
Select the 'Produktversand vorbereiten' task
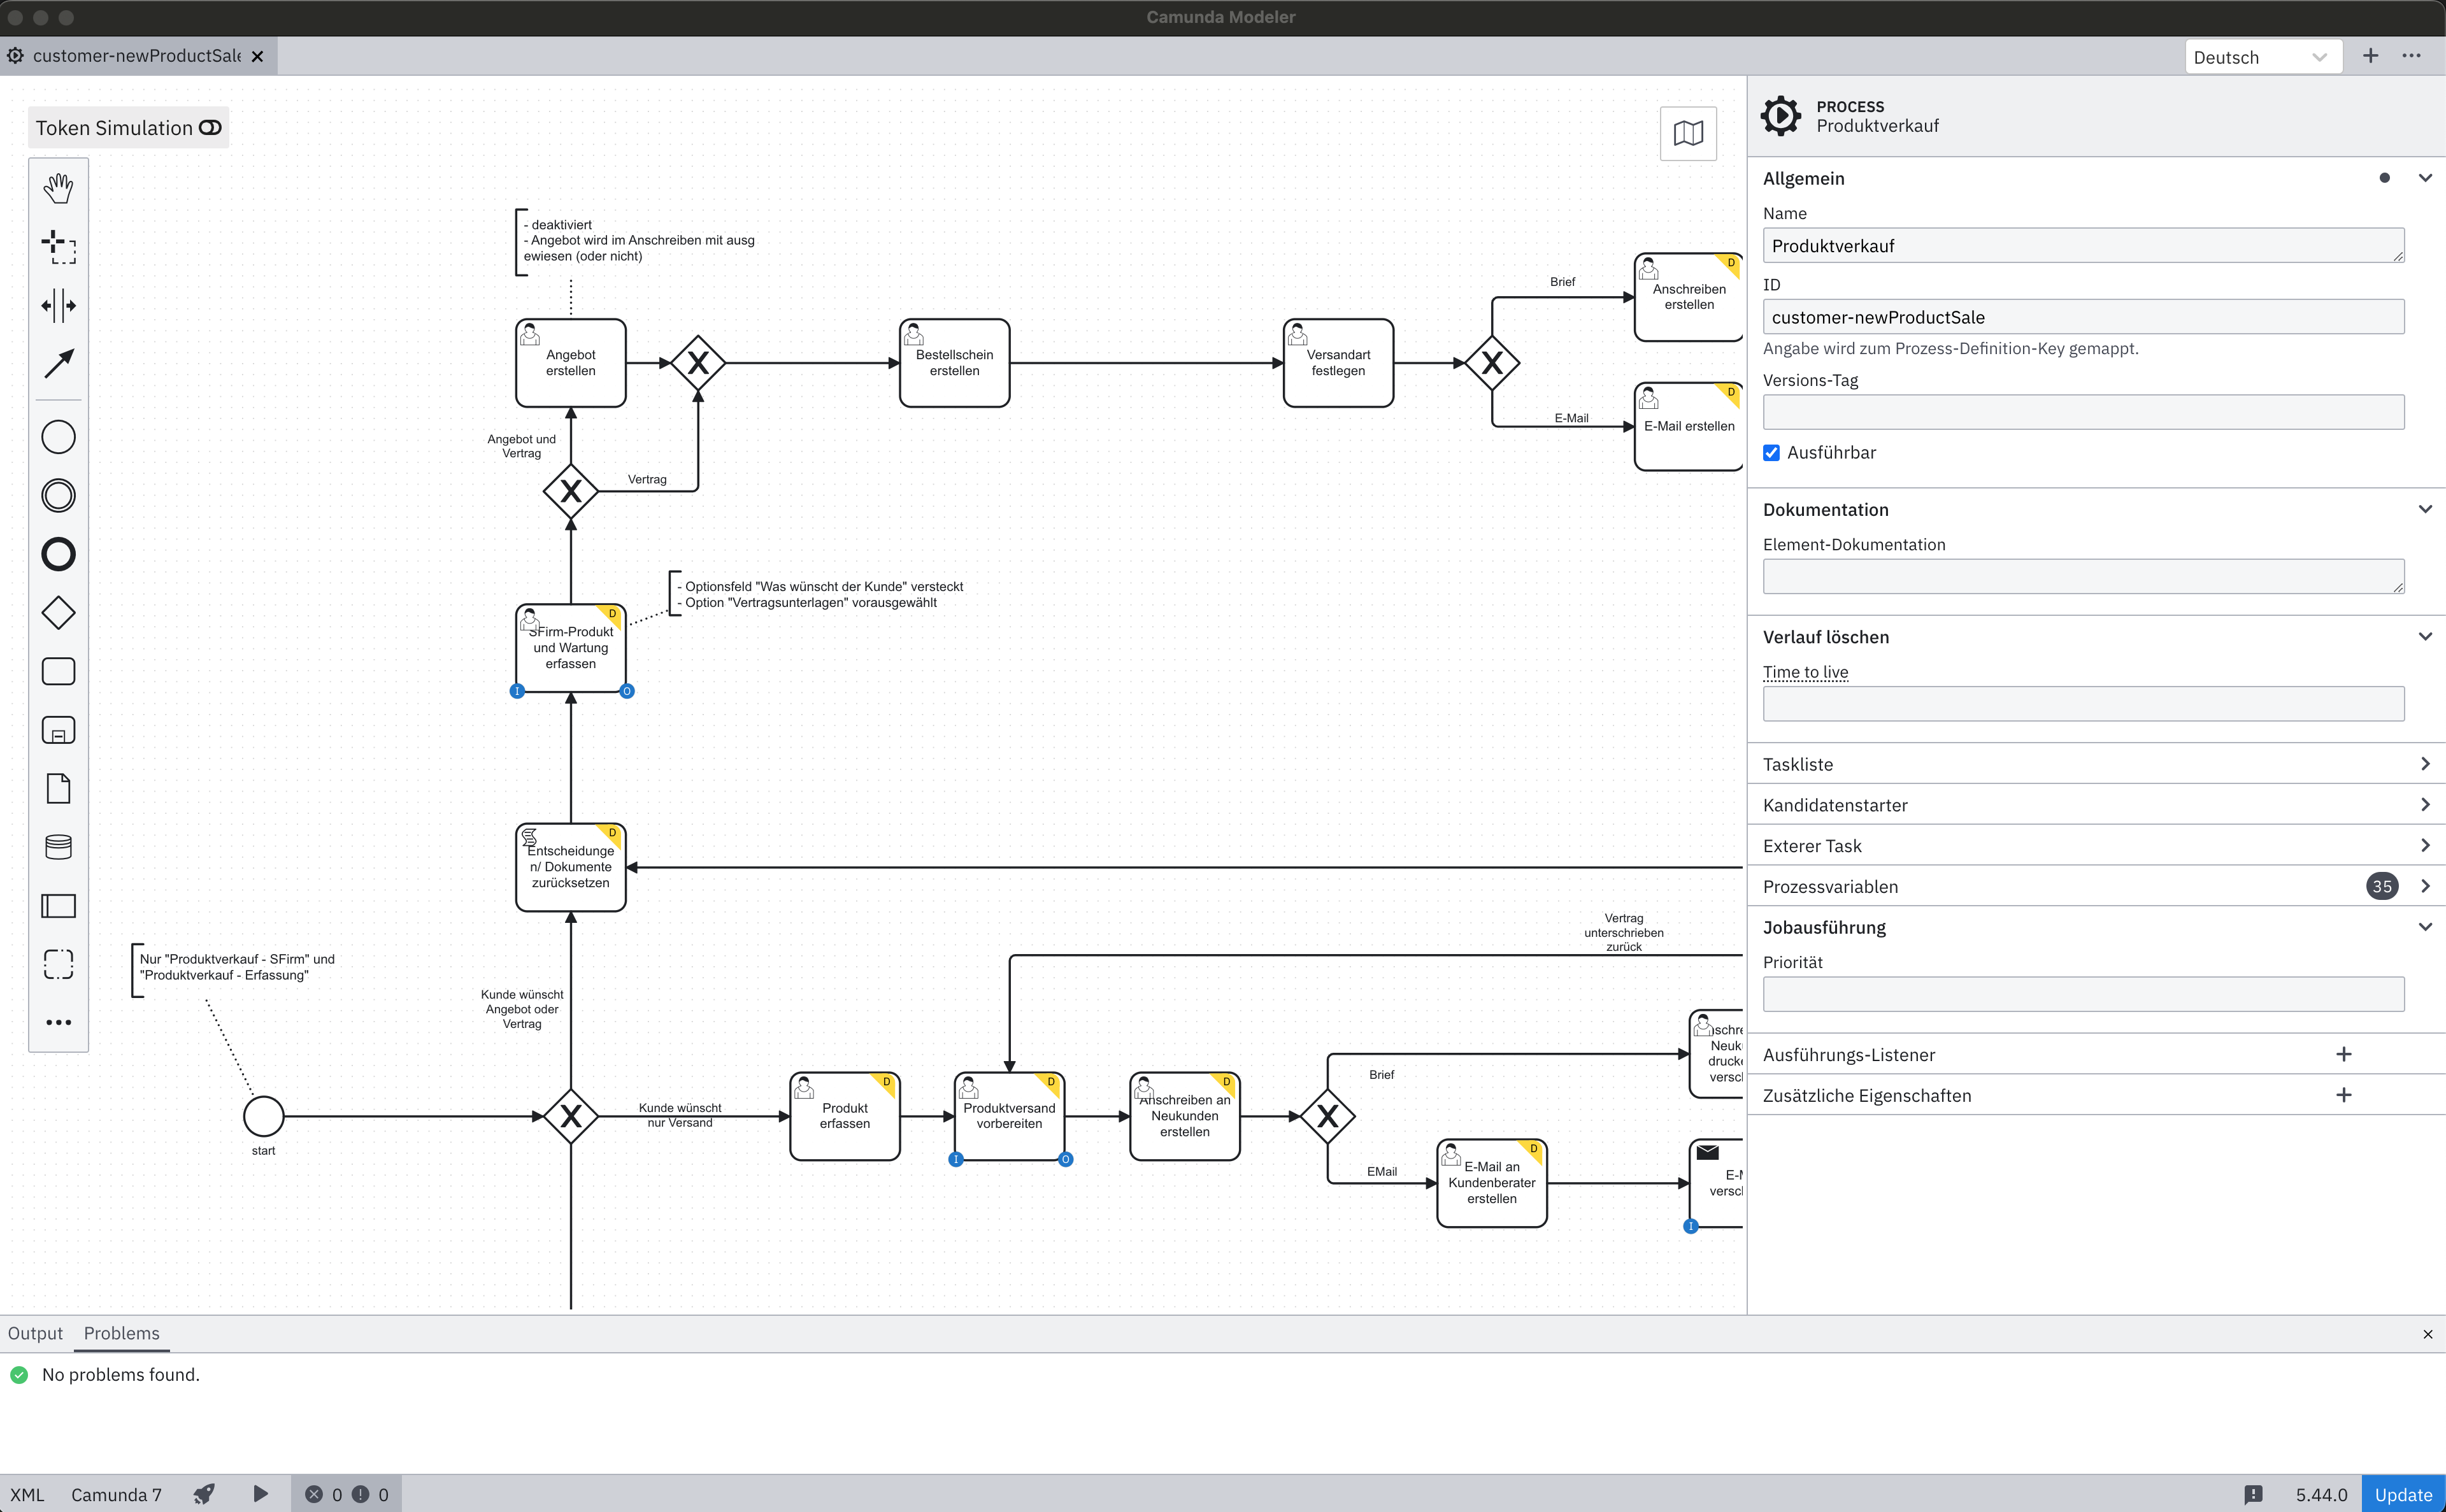pos(1009,1116)
